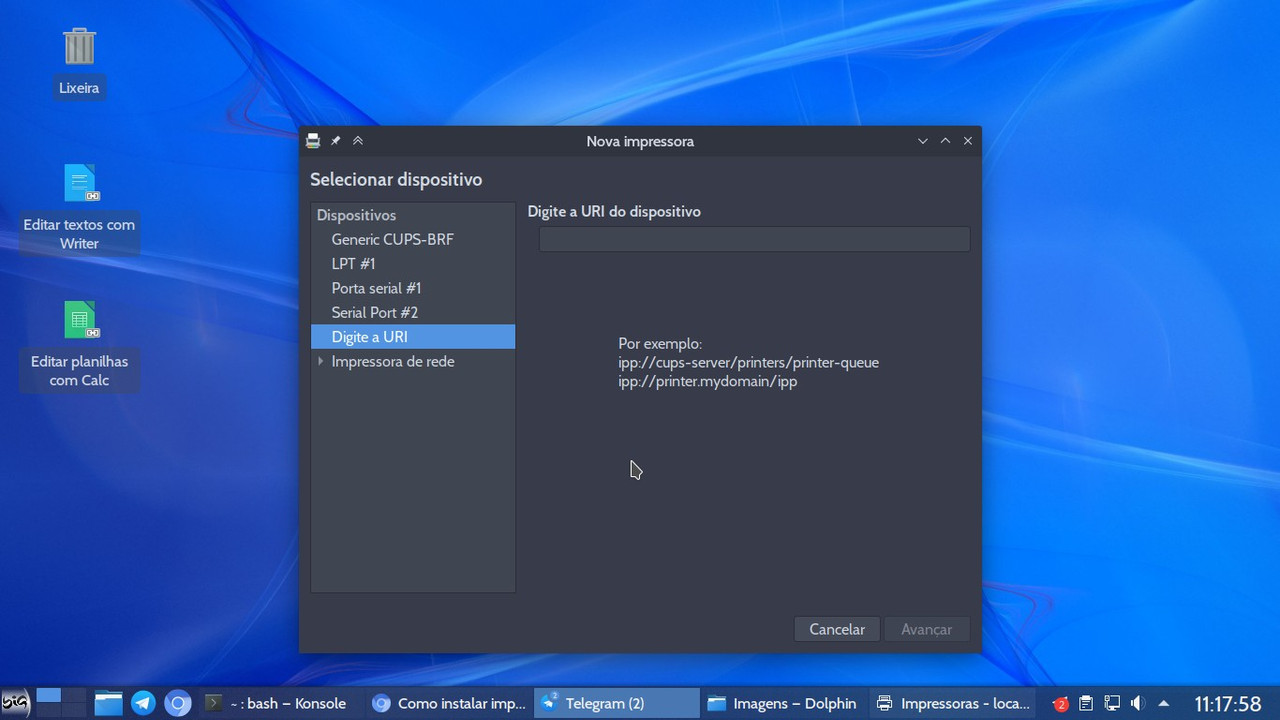
Task: Expand the Impressora de rede tree node
Action: point(320,361)
